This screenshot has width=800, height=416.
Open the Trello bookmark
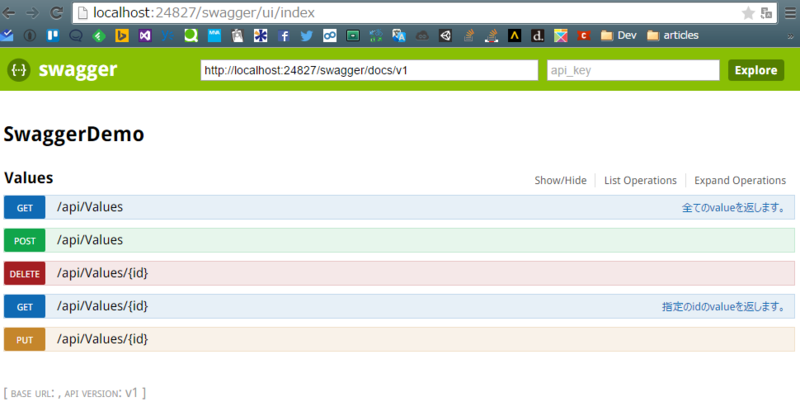53,35
